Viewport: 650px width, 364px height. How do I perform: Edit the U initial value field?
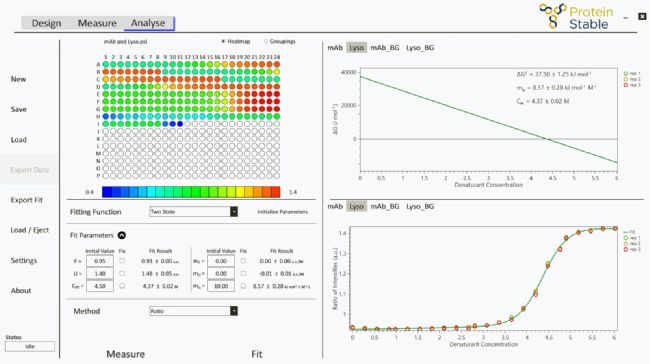(x=99, y=274)
